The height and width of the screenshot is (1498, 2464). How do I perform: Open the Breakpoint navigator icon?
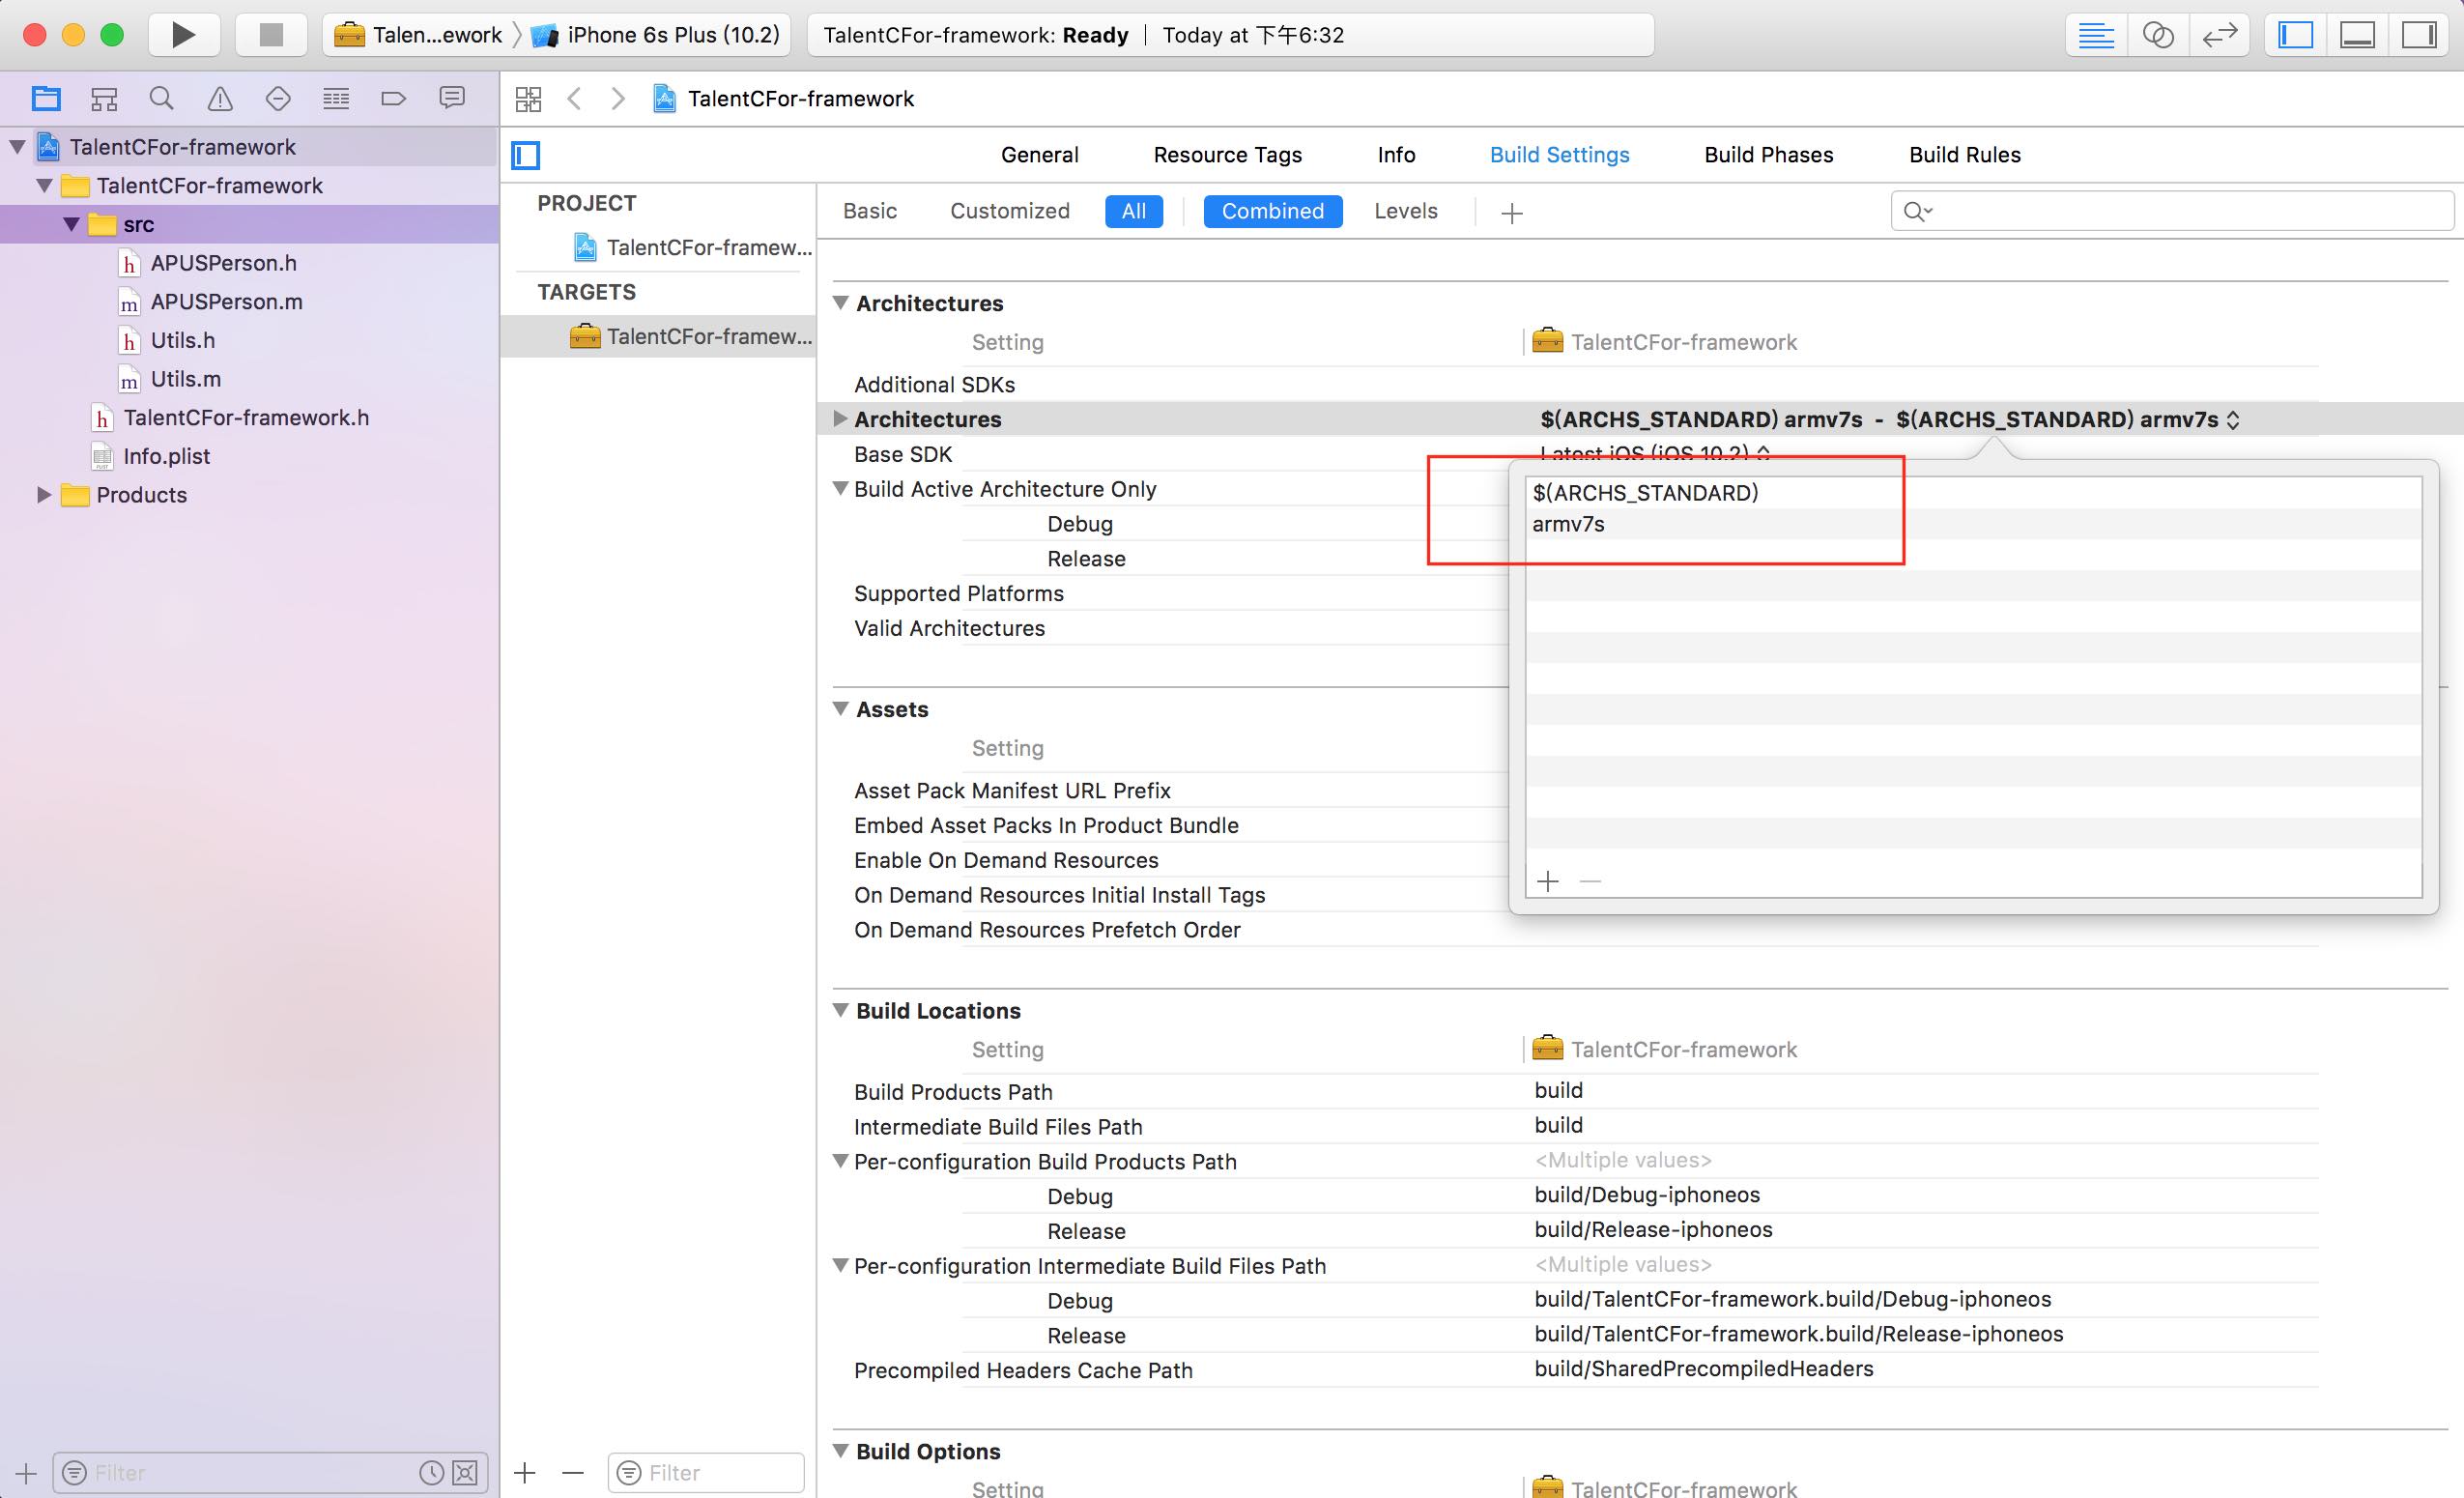click(x=394, y=98)
